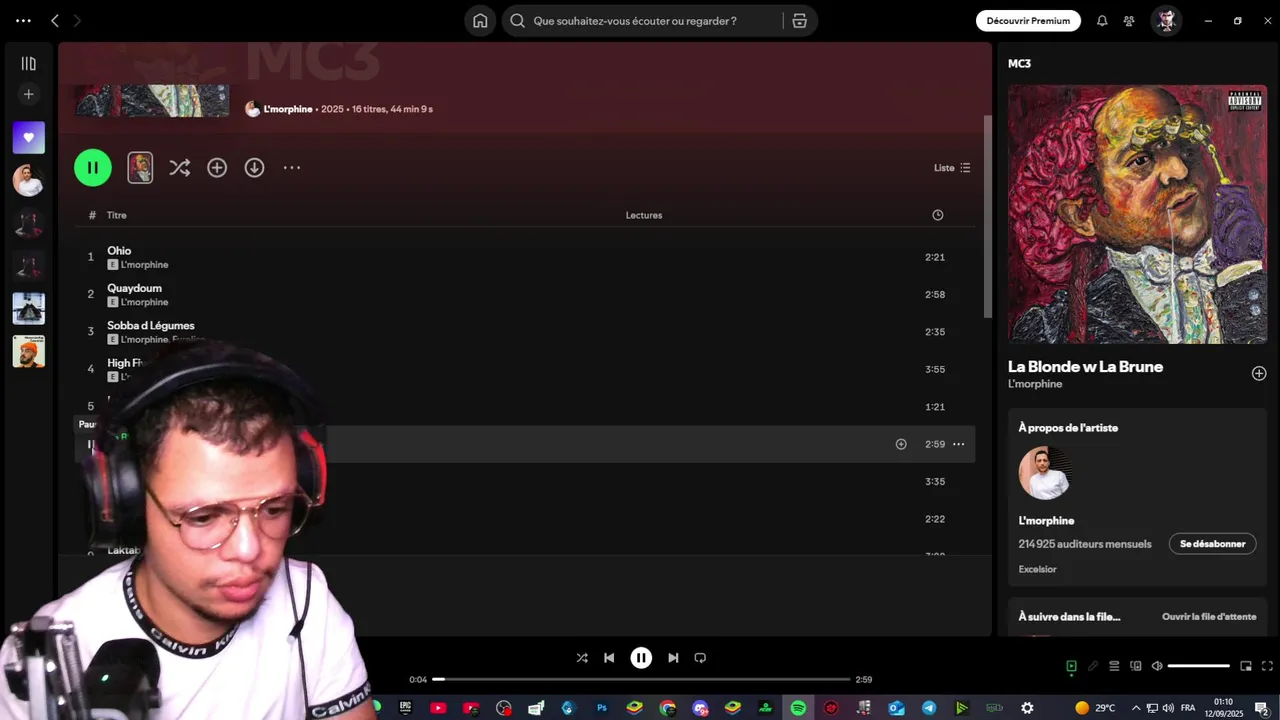The width and height of the screenshot is (1280, 720).
Task: Pause playback with the green album button
Action: click(93, 168)
